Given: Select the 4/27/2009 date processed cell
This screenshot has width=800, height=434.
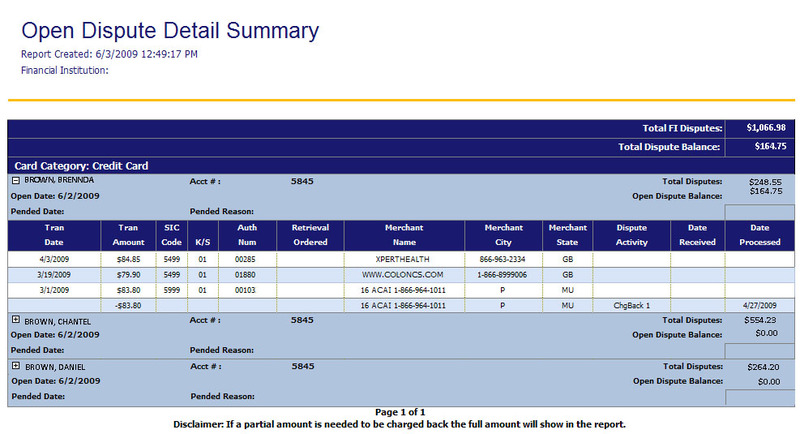Looking at the screenshot, I should pyautogui.click(x=759, y=304).
